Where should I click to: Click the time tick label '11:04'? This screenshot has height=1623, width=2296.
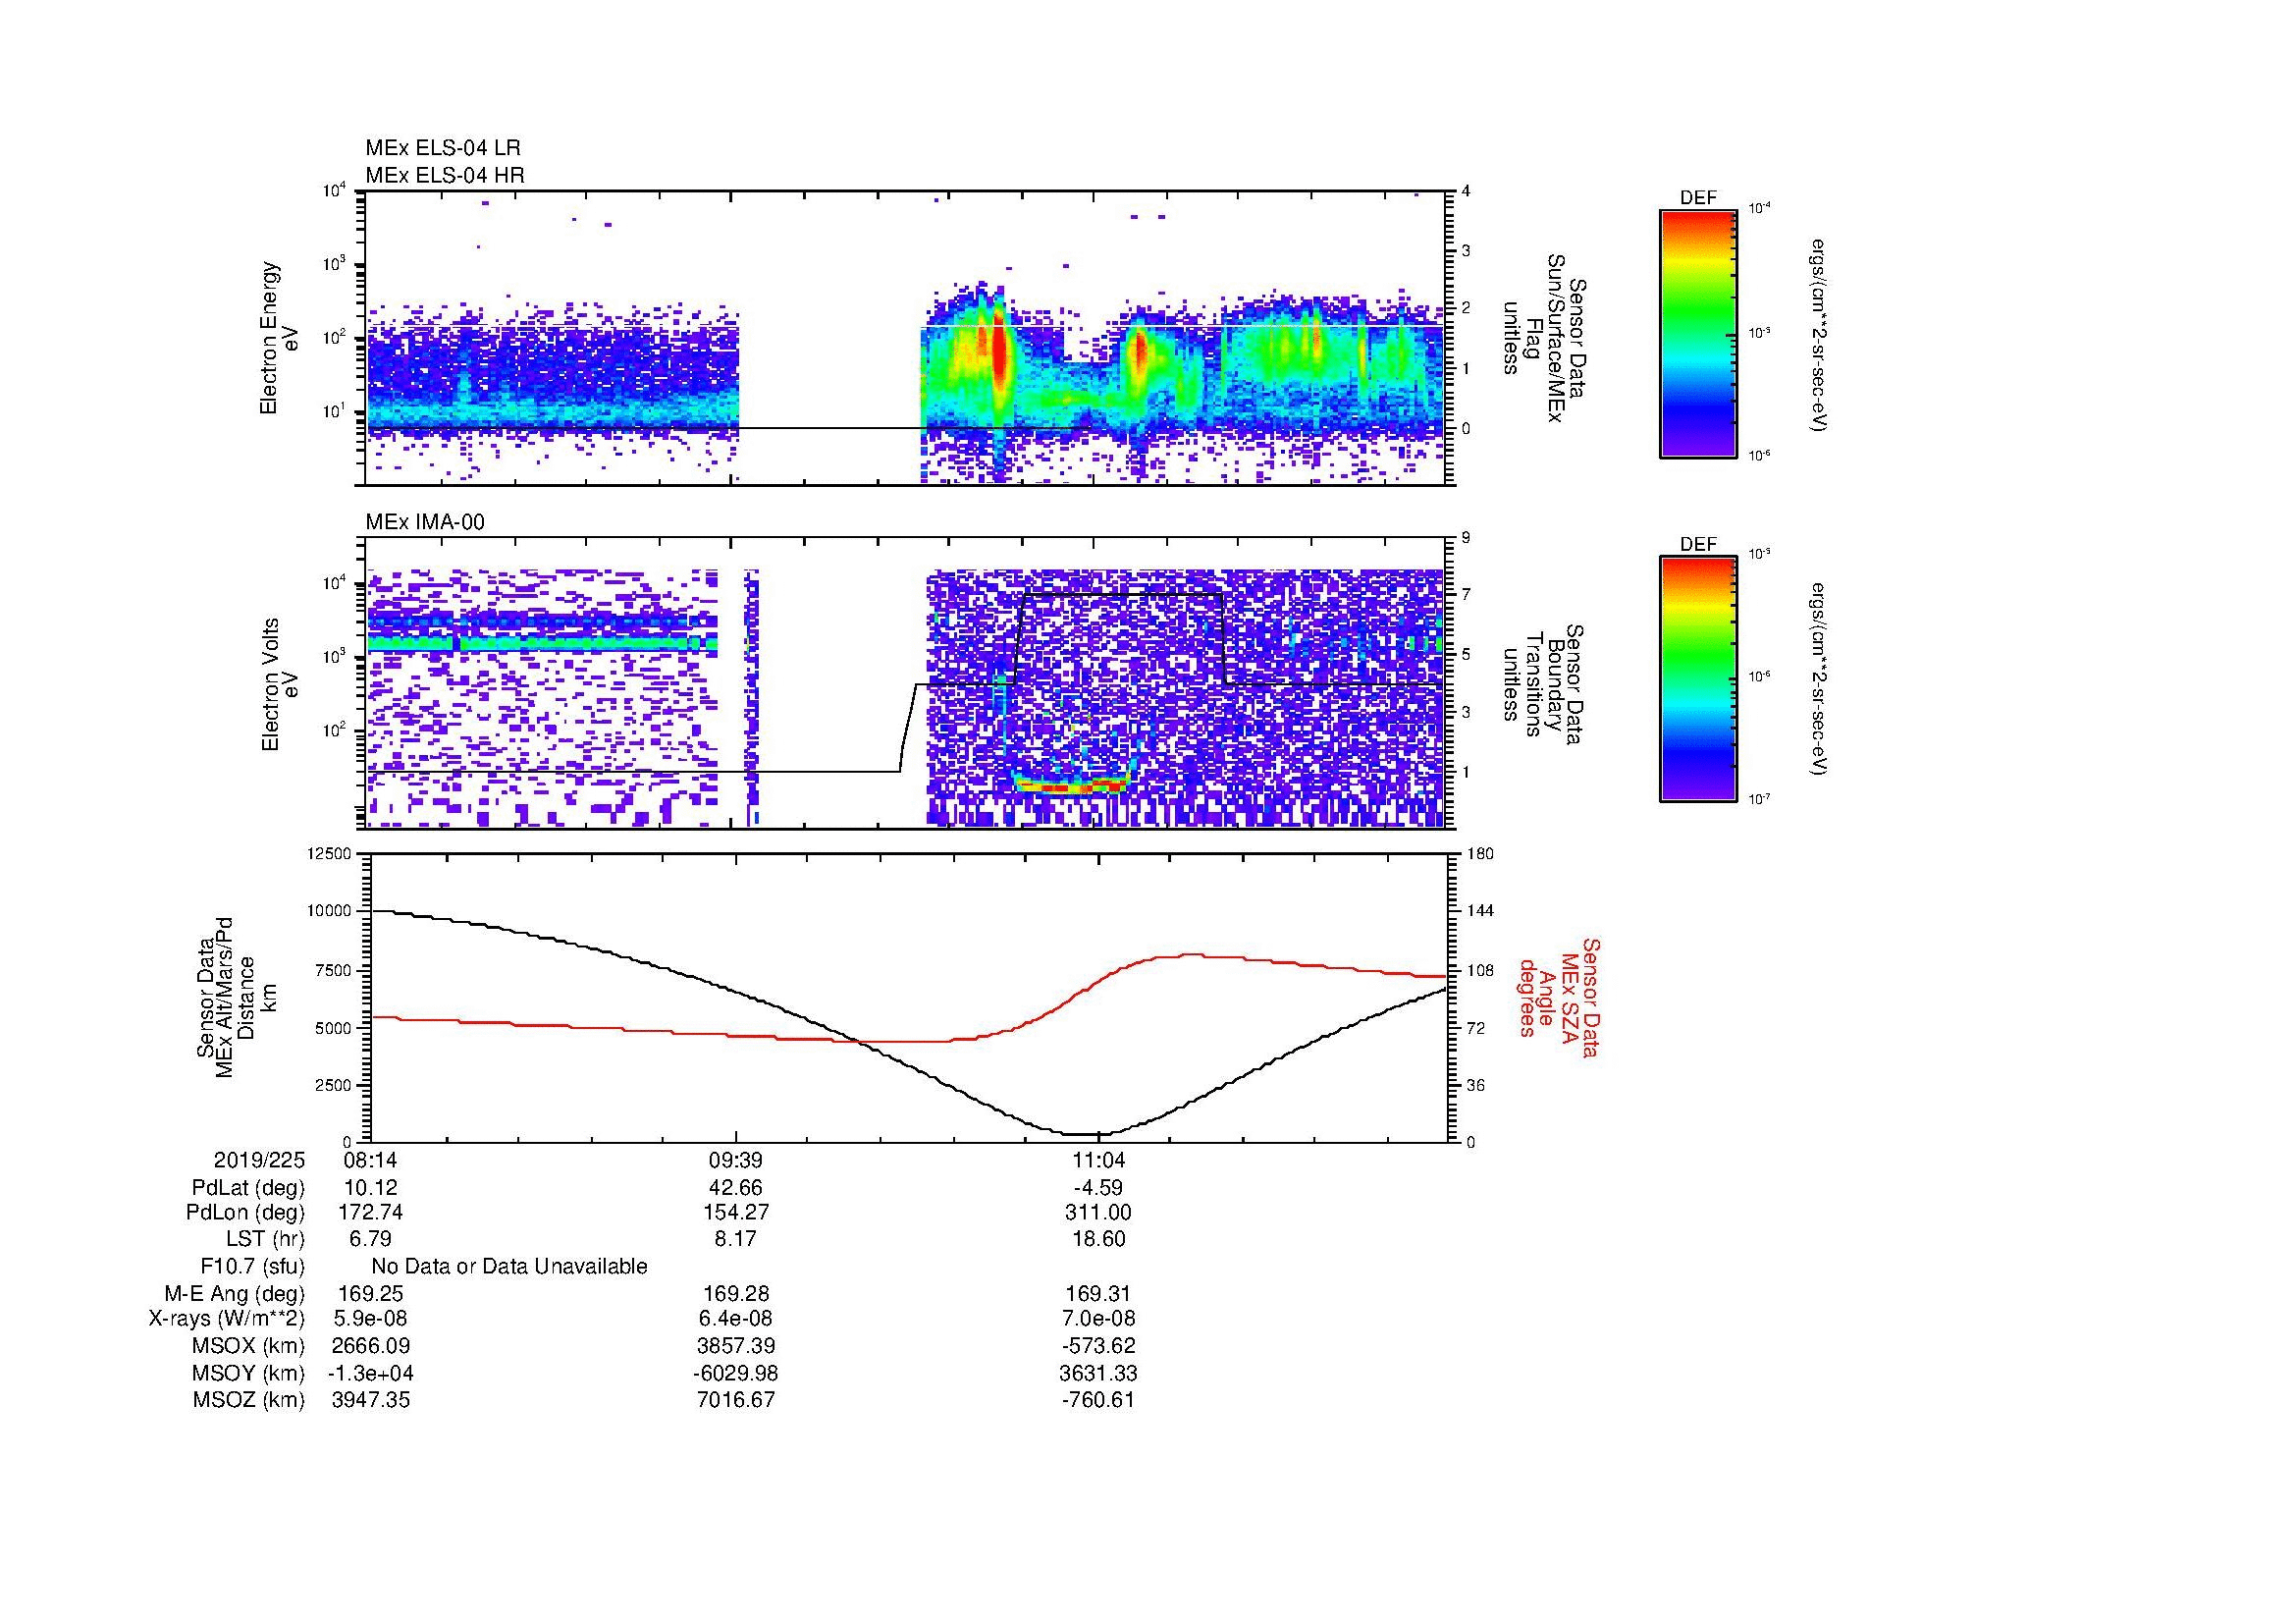pos(1098,1160)
